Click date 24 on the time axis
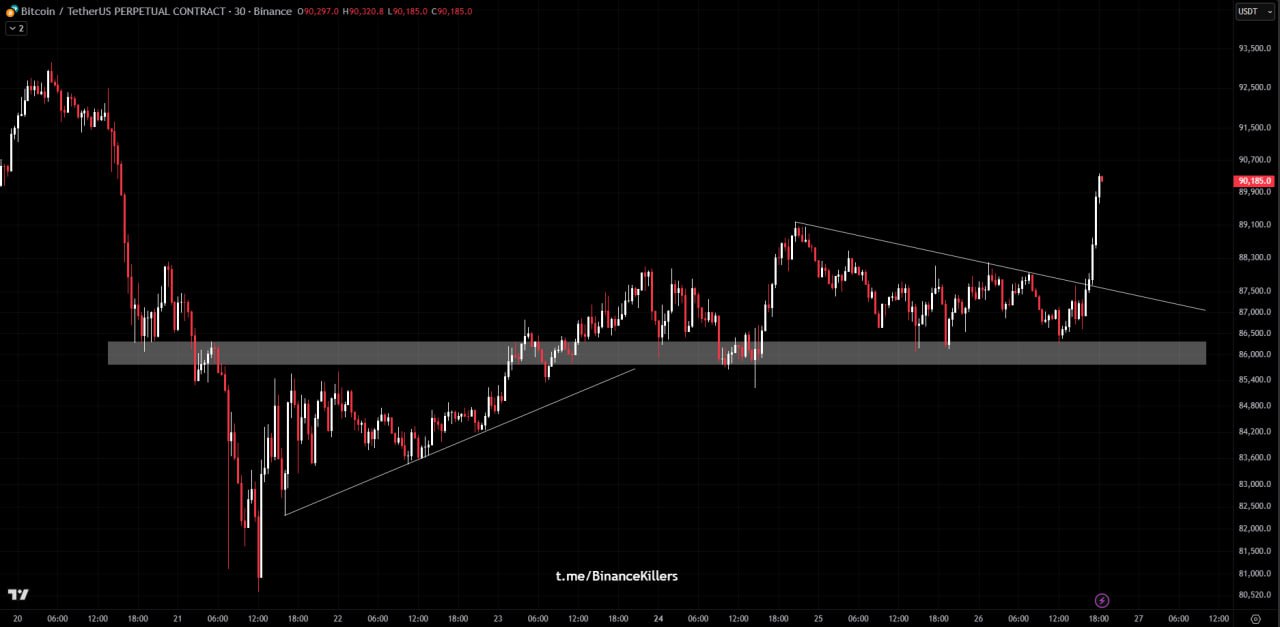The width and height of the screenshot is (1280, 627). [x=658, y=619]
